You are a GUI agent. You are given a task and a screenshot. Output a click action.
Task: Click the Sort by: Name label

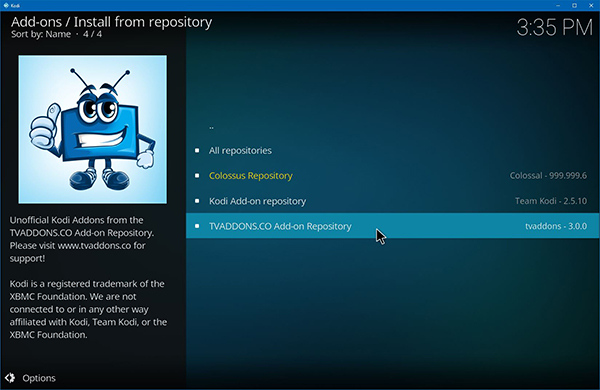(41, 34)
